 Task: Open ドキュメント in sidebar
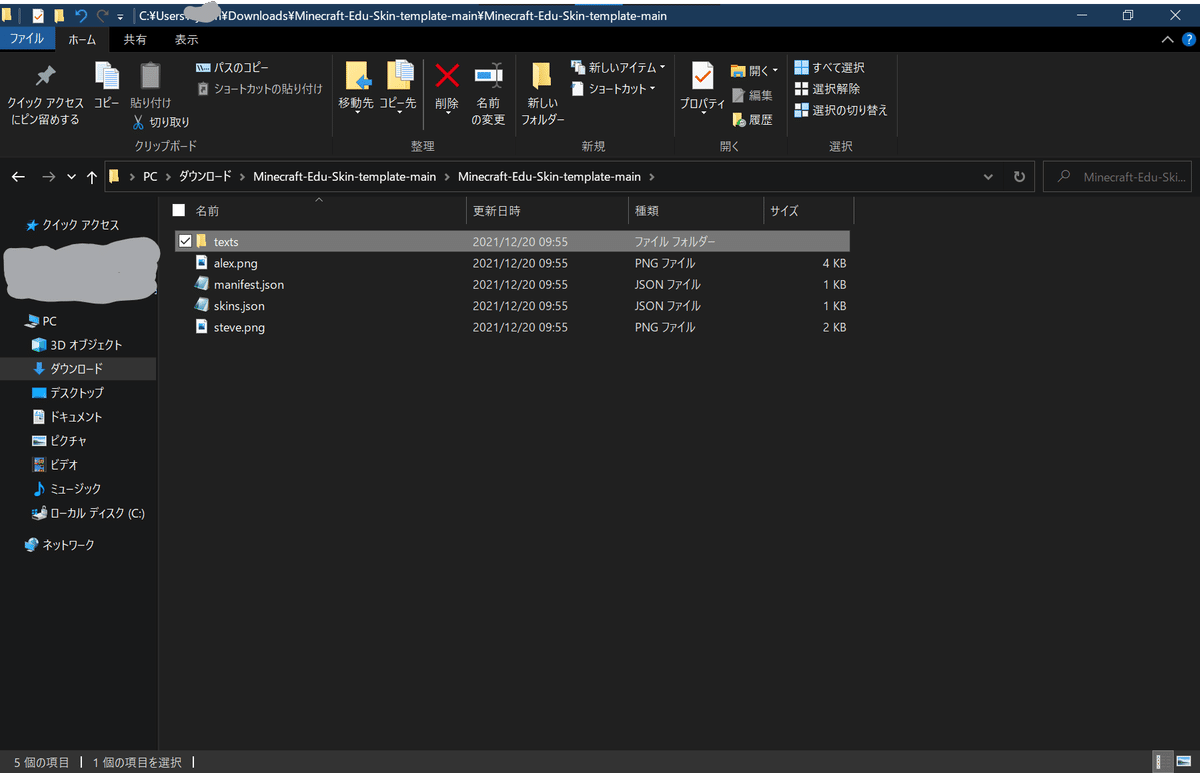(67, 417)
